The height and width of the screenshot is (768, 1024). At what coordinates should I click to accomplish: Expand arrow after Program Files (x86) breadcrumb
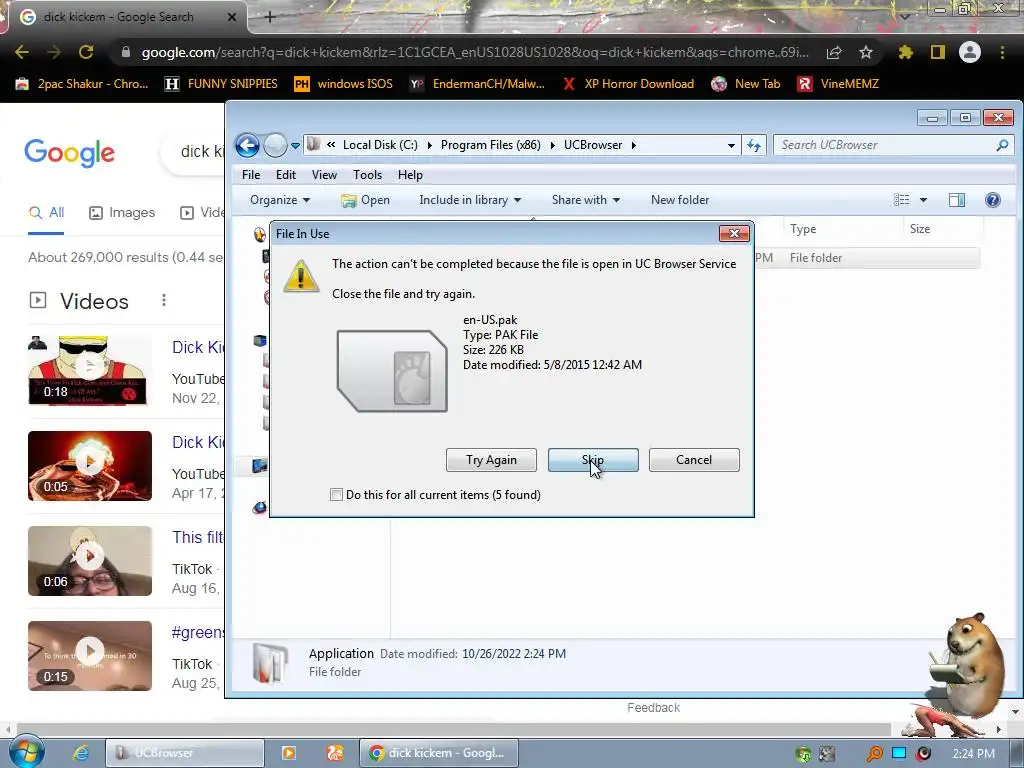click(x=552, y=145)
